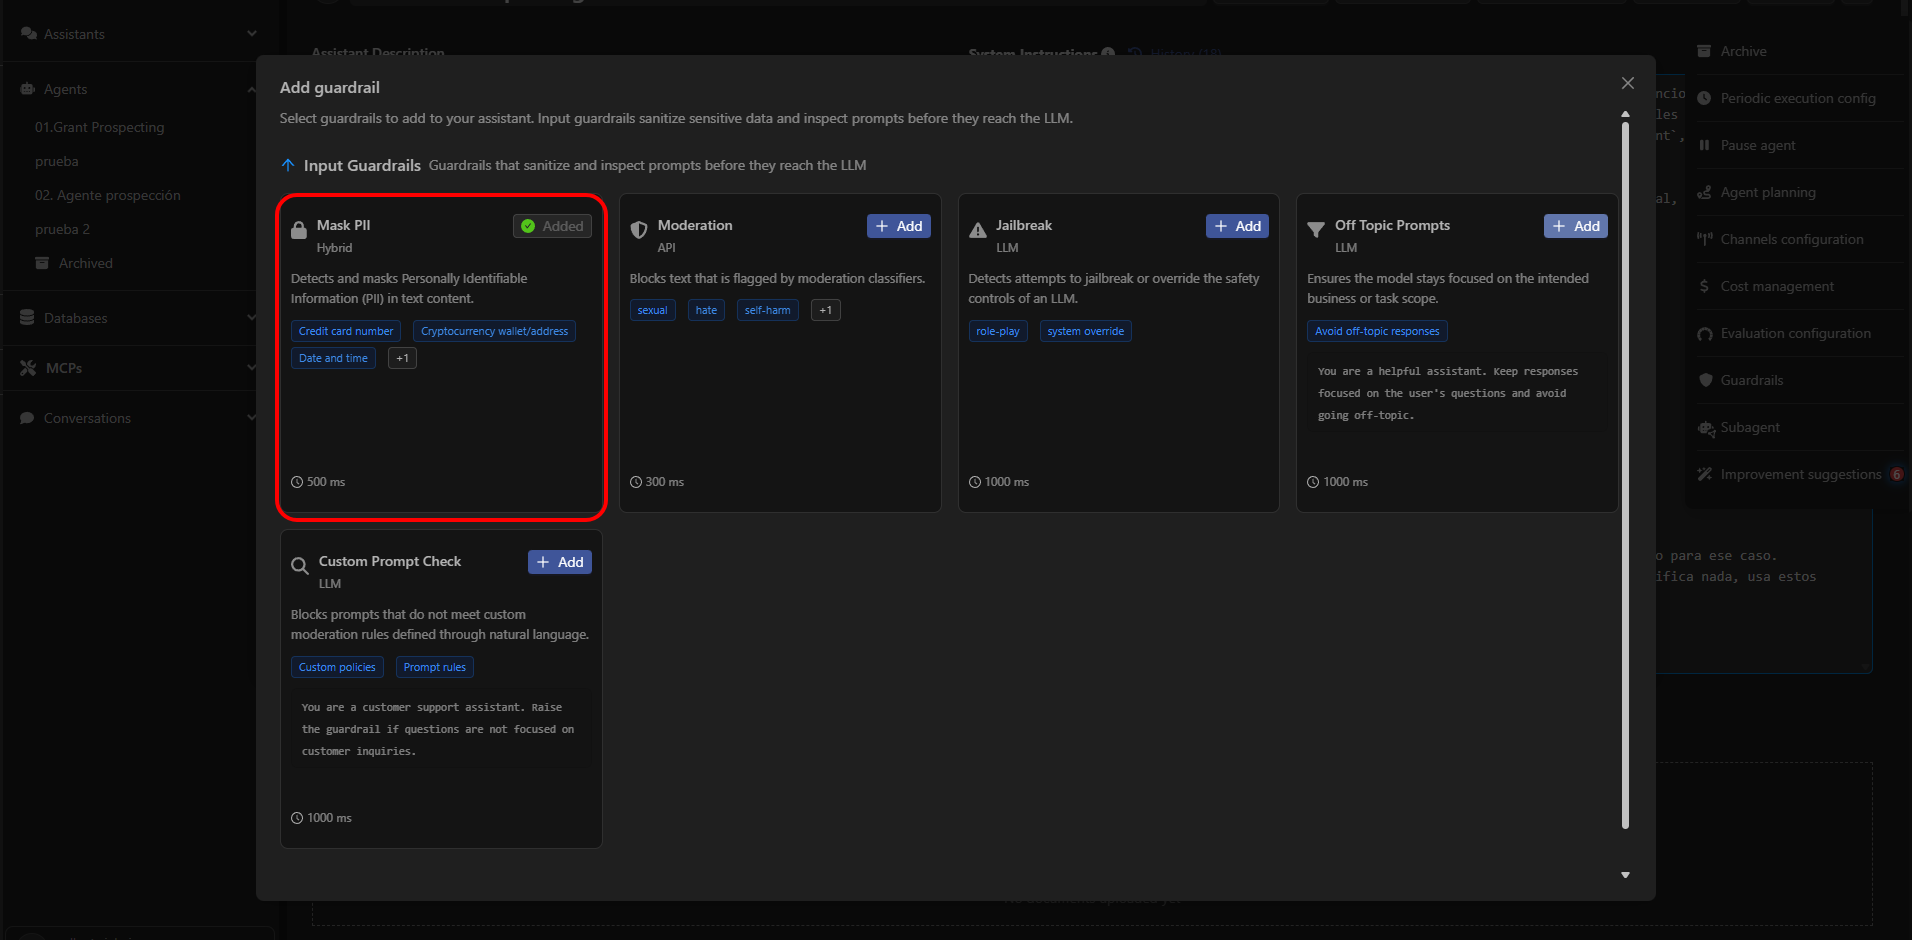Select the Custom Prompt Check magnifier icon

(299, 565)
